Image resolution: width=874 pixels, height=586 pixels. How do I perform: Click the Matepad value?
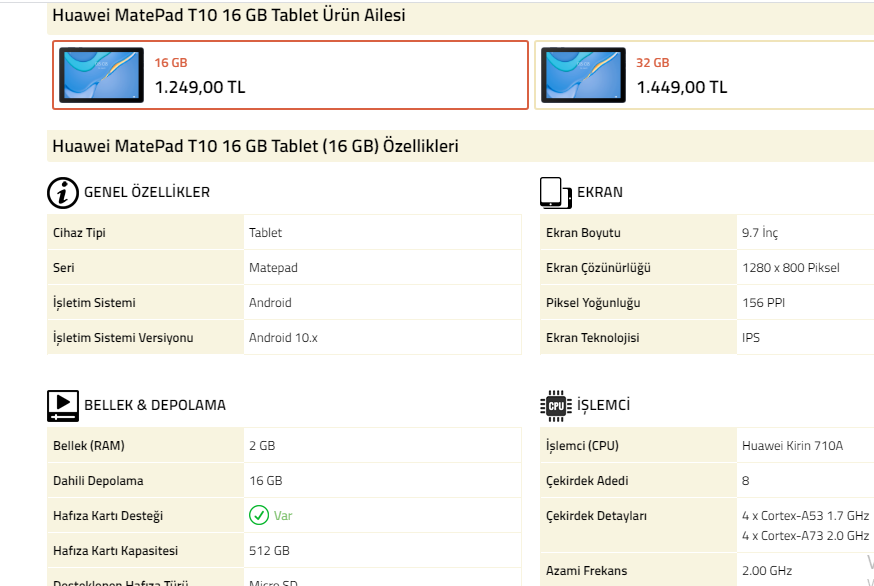coord(273,268)
